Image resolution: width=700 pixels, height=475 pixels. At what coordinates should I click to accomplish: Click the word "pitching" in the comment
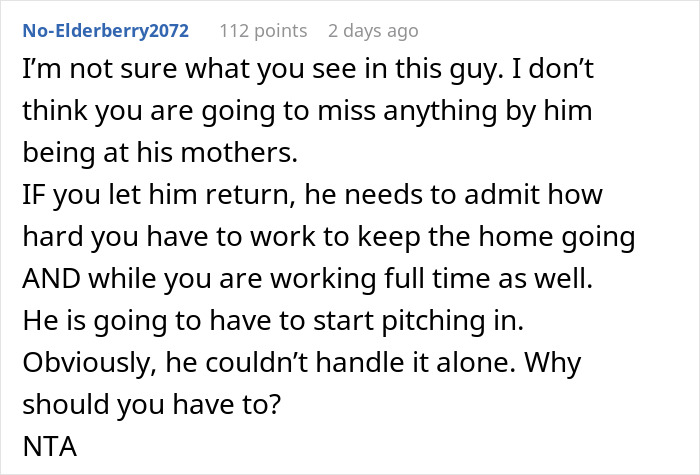[x=433, y=321]
